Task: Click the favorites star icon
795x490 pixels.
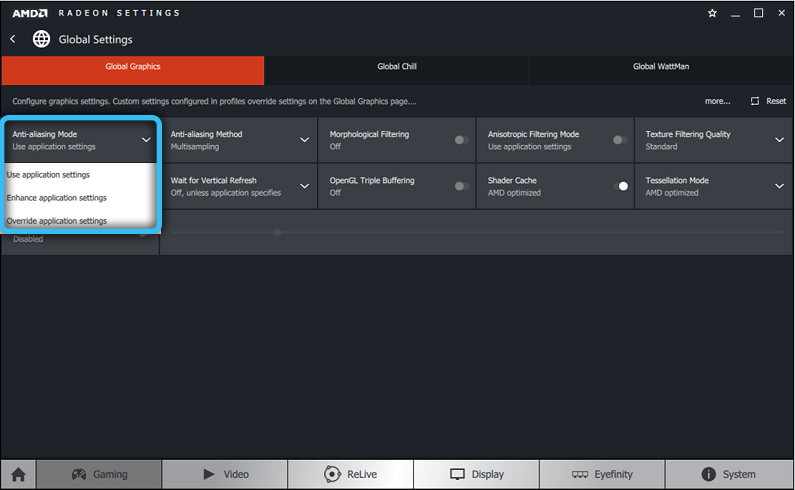Action: tap(712, 13)
